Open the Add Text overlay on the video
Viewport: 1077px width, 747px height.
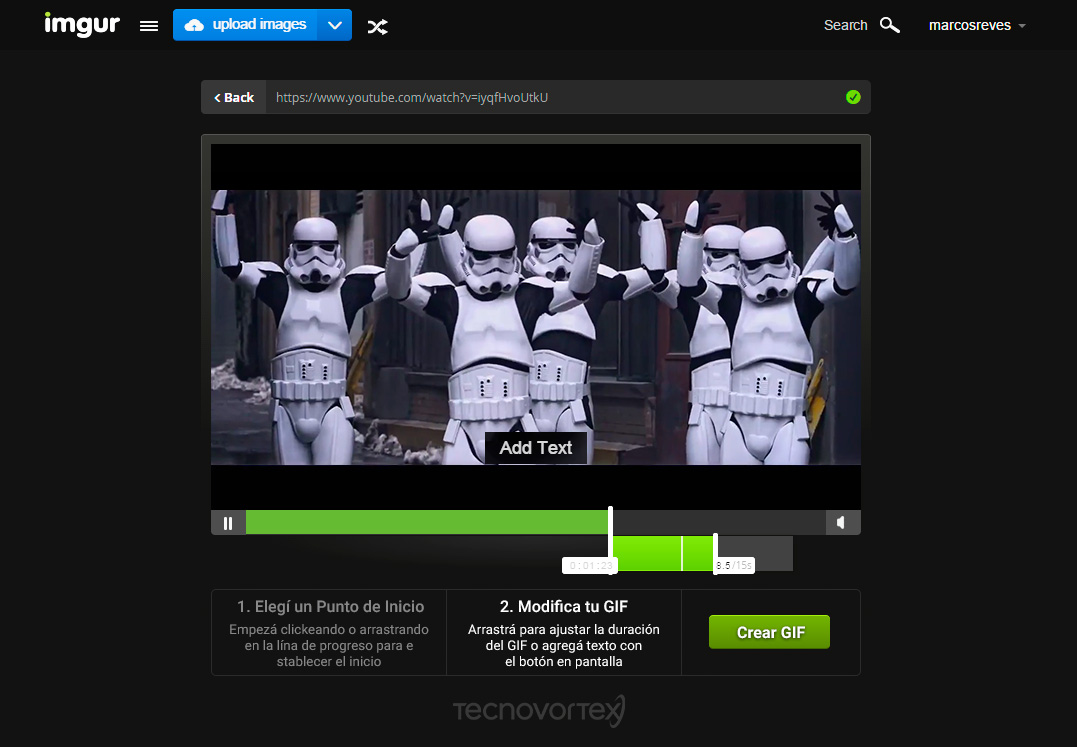(x=536, y=448)
